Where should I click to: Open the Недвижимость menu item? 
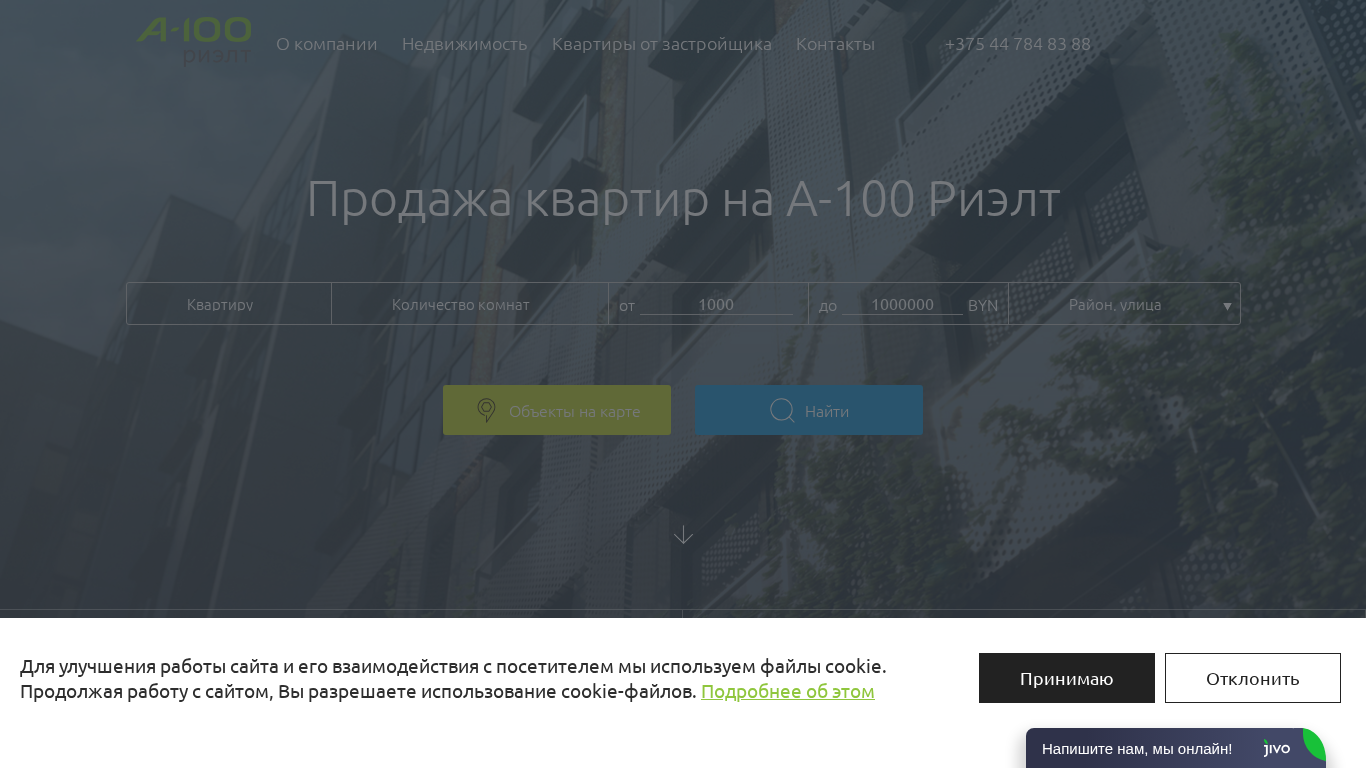click(x=464, y=44)
